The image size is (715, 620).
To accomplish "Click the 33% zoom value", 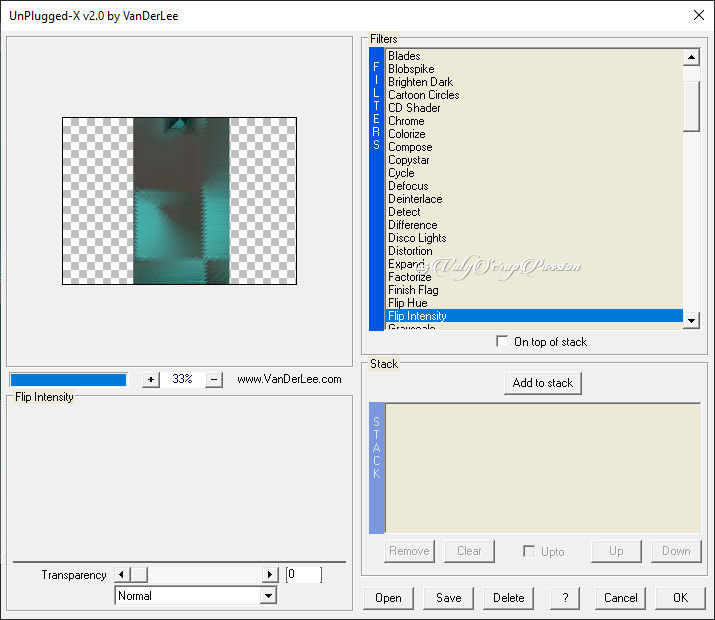I will pos(182,379).
